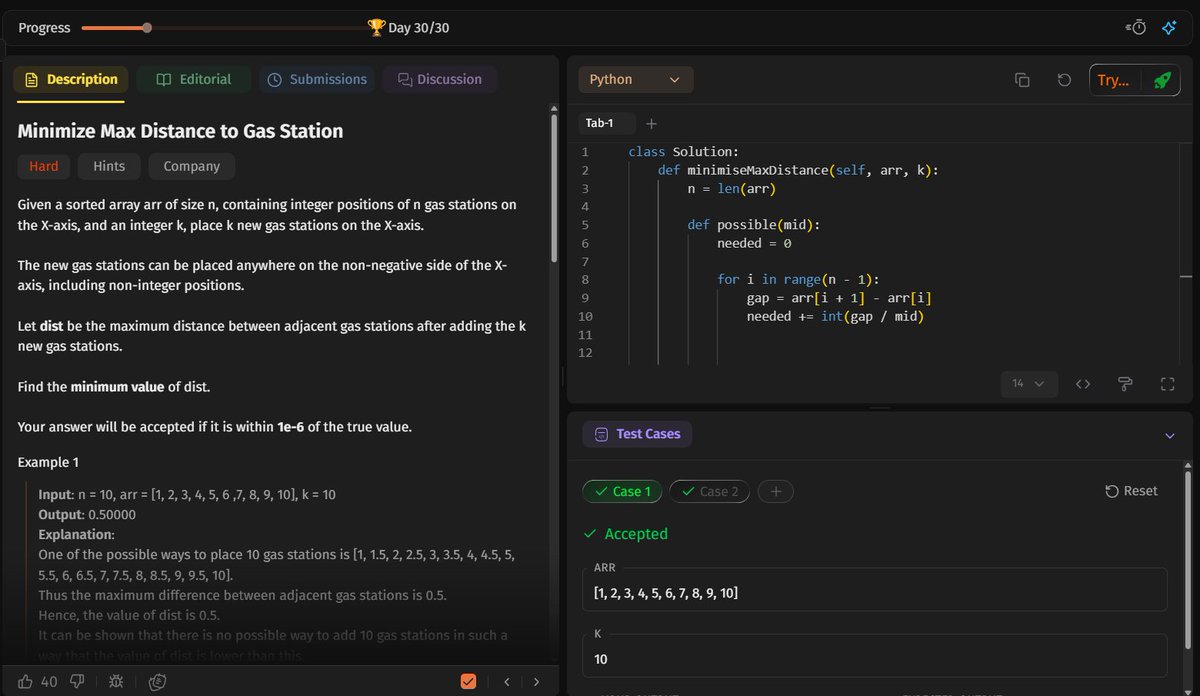Click the K input field

tap(875, 655)
